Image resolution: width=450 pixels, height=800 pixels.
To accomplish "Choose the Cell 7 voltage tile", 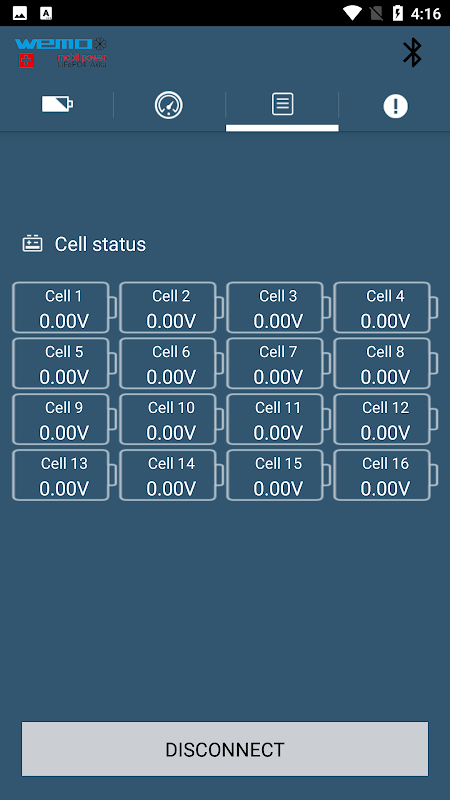I will click(279, 363).
